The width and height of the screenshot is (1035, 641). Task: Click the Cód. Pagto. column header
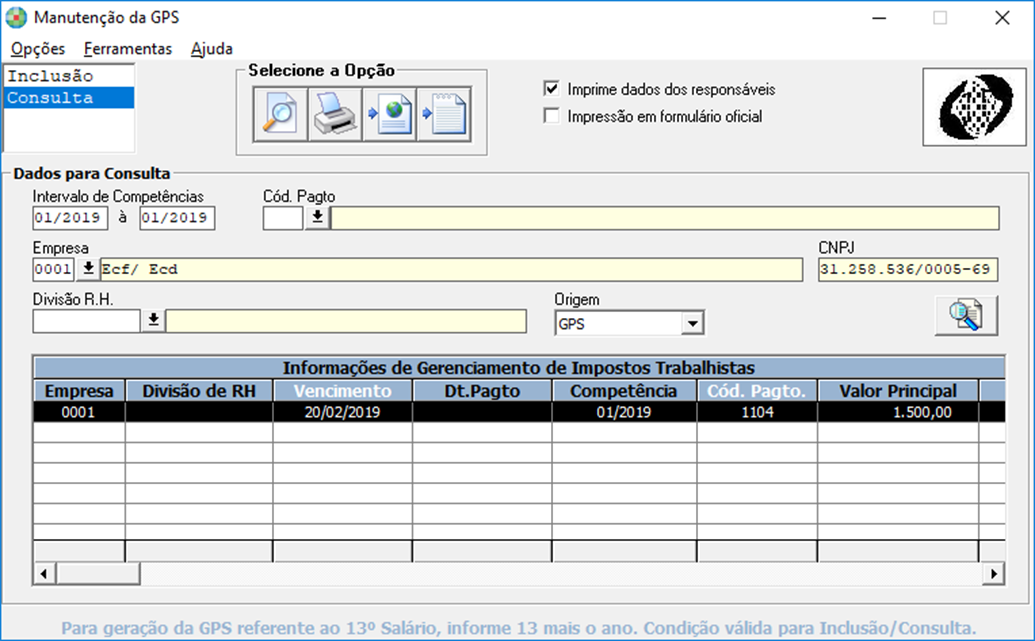757,391
